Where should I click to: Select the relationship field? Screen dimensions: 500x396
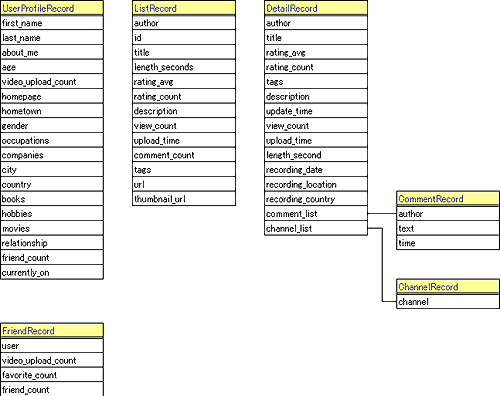point(52,243)
